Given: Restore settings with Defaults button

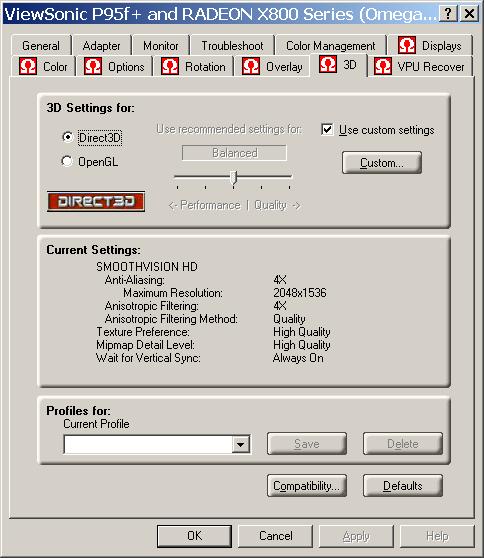Looking at the screenshot, I should (x=403, y=485).
